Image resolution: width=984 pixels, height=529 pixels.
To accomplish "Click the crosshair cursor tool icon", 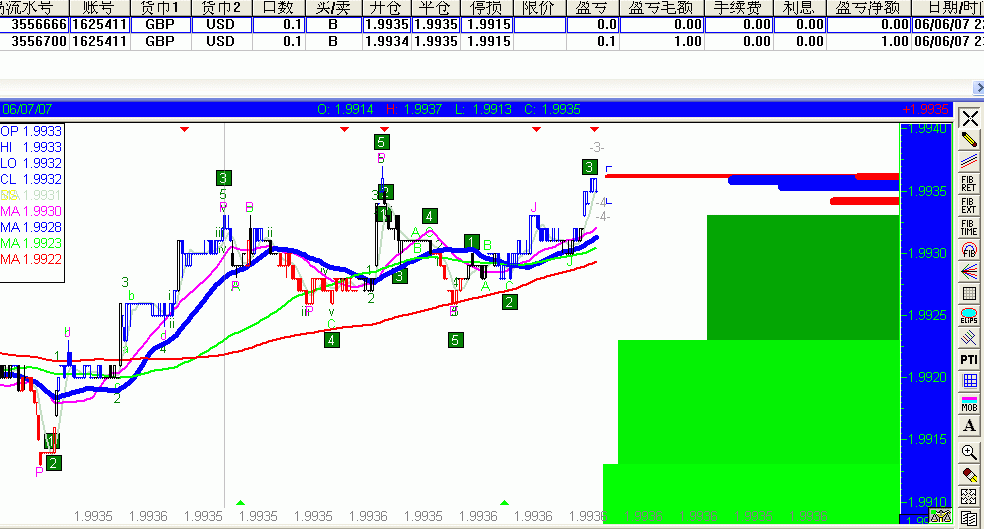I will pos(970,118).
